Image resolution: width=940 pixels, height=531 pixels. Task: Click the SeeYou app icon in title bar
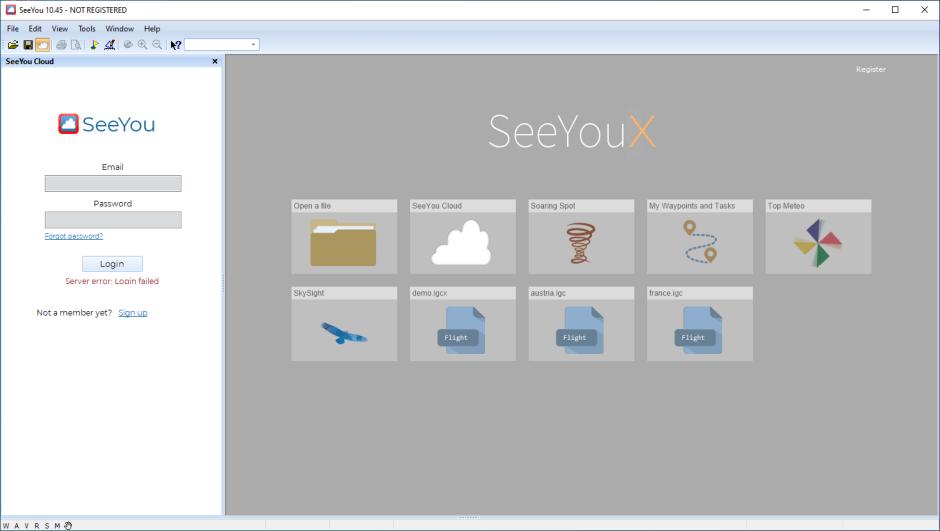pyautogui.click(x=10, y=10)
